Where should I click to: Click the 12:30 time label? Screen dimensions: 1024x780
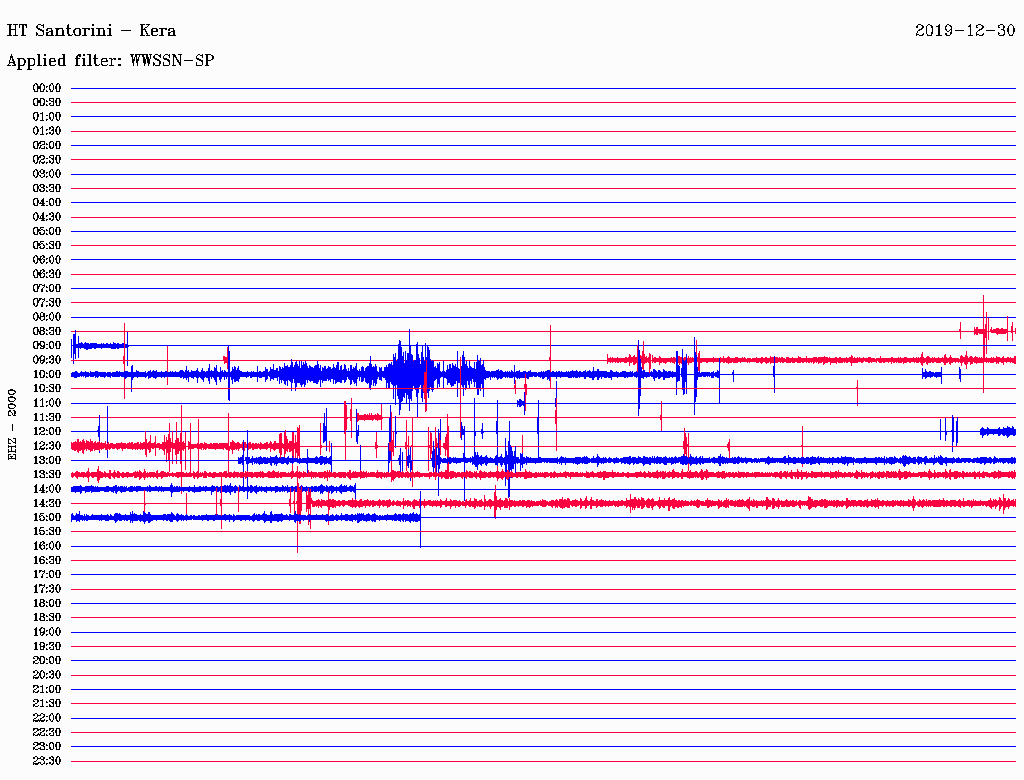point(47,446)
